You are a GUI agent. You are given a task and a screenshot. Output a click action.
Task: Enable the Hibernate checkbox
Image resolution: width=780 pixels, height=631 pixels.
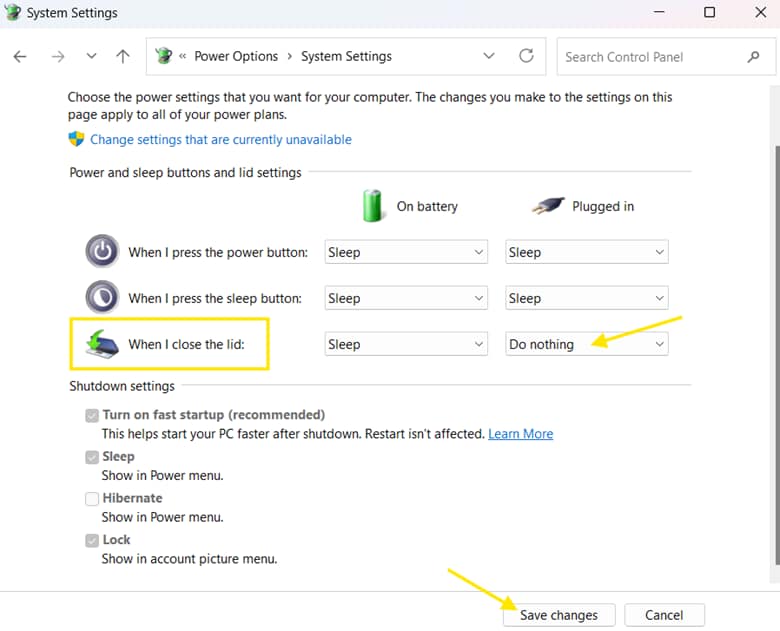pos(92,499)
